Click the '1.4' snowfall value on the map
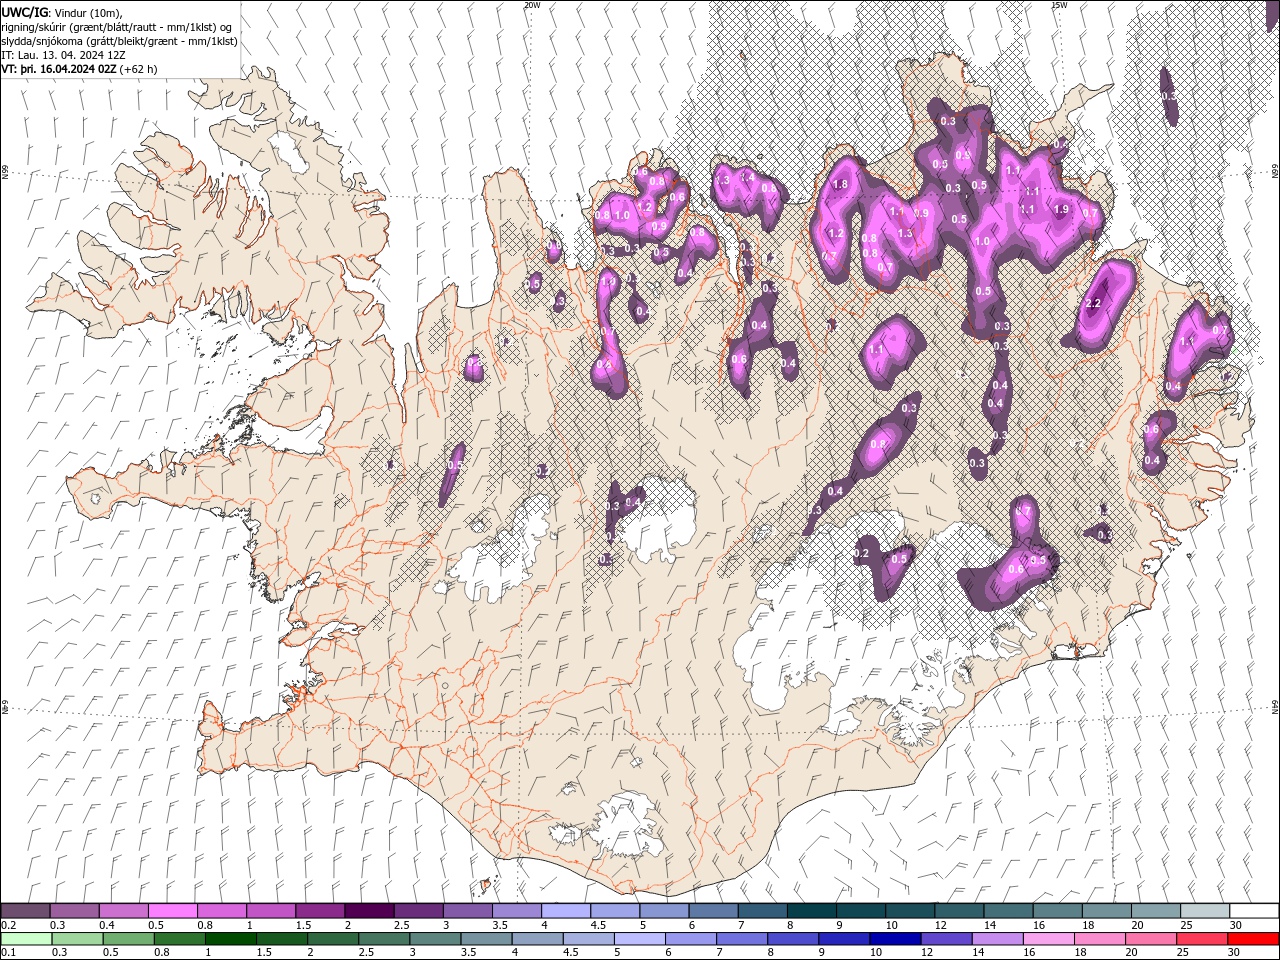The height and width of the screenshot is (960, 1280). tap(746, 176)
